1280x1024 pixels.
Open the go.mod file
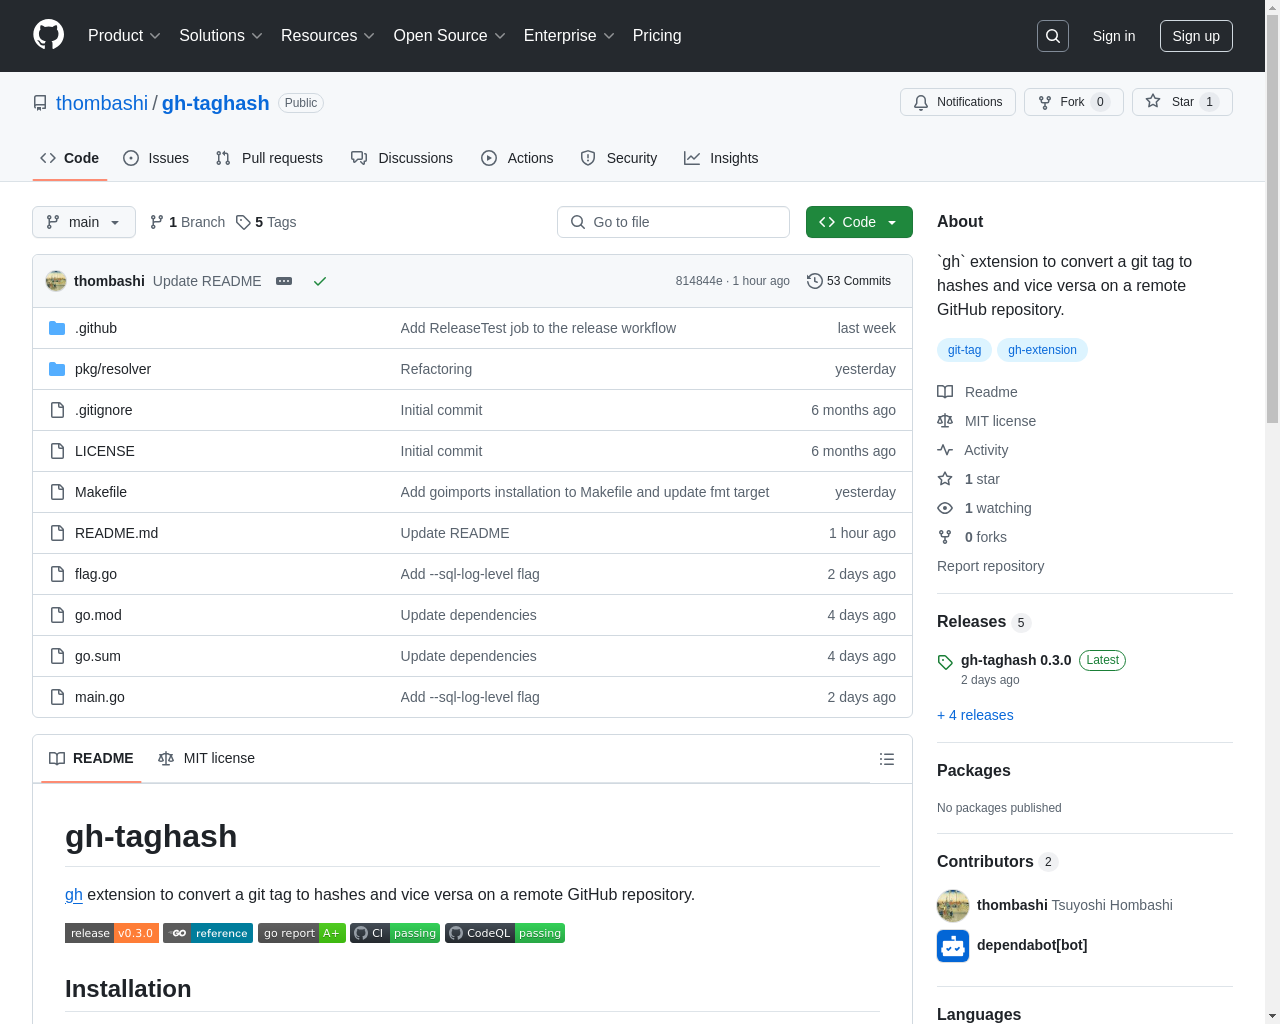click(98, 615)
